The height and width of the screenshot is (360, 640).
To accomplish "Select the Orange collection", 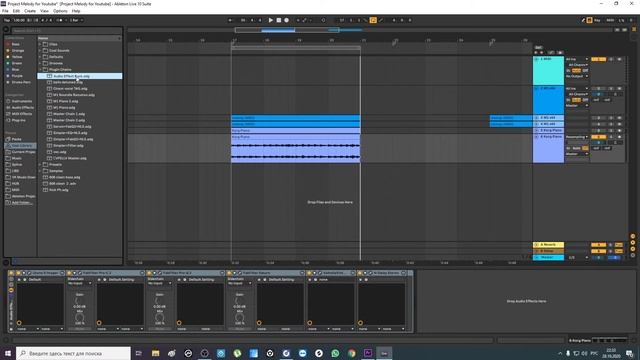I will (x=18, y=51).
